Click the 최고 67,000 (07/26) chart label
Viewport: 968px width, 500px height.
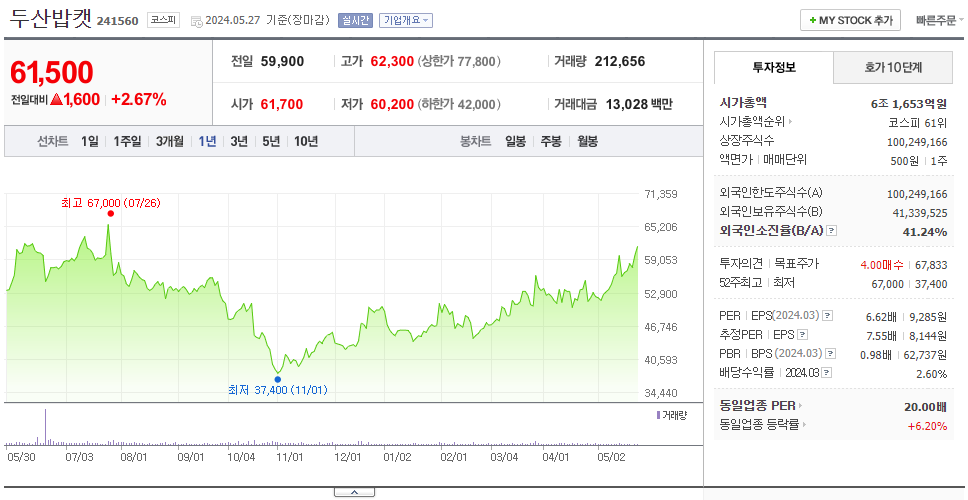click(x=111, y=202)
